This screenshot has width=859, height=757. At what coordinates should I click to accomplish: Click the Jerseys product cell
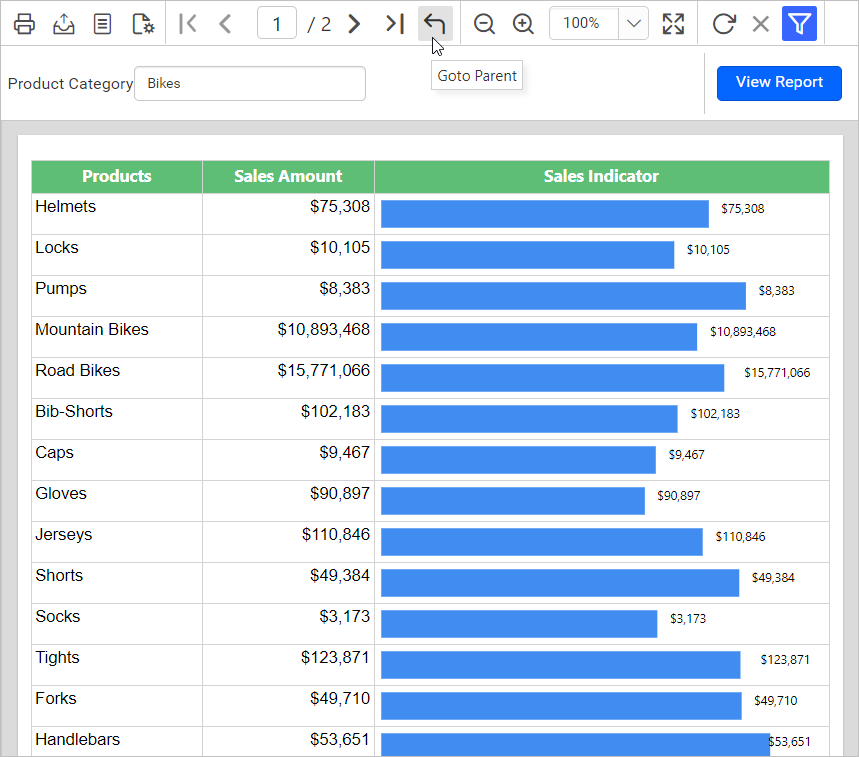pyautogui.click(x=117, y=542)
